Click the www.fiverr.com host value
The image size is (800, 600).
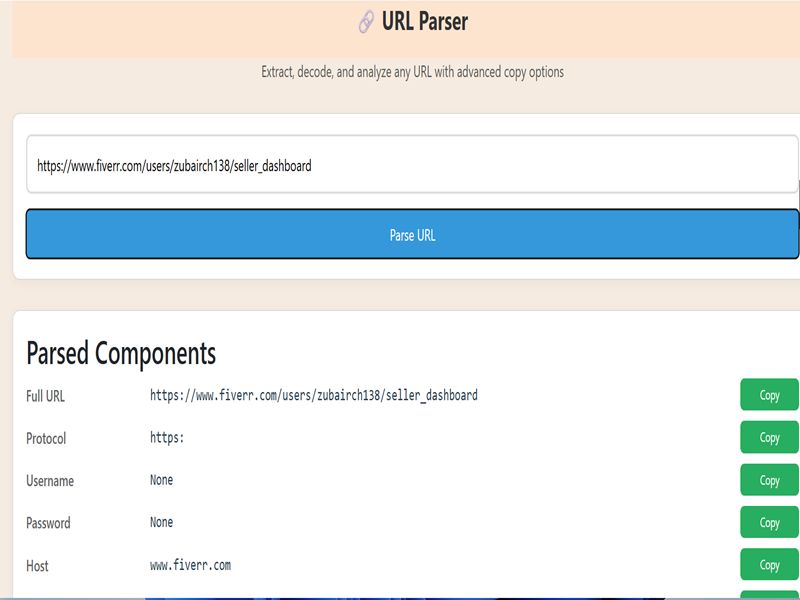coord(190,565)
